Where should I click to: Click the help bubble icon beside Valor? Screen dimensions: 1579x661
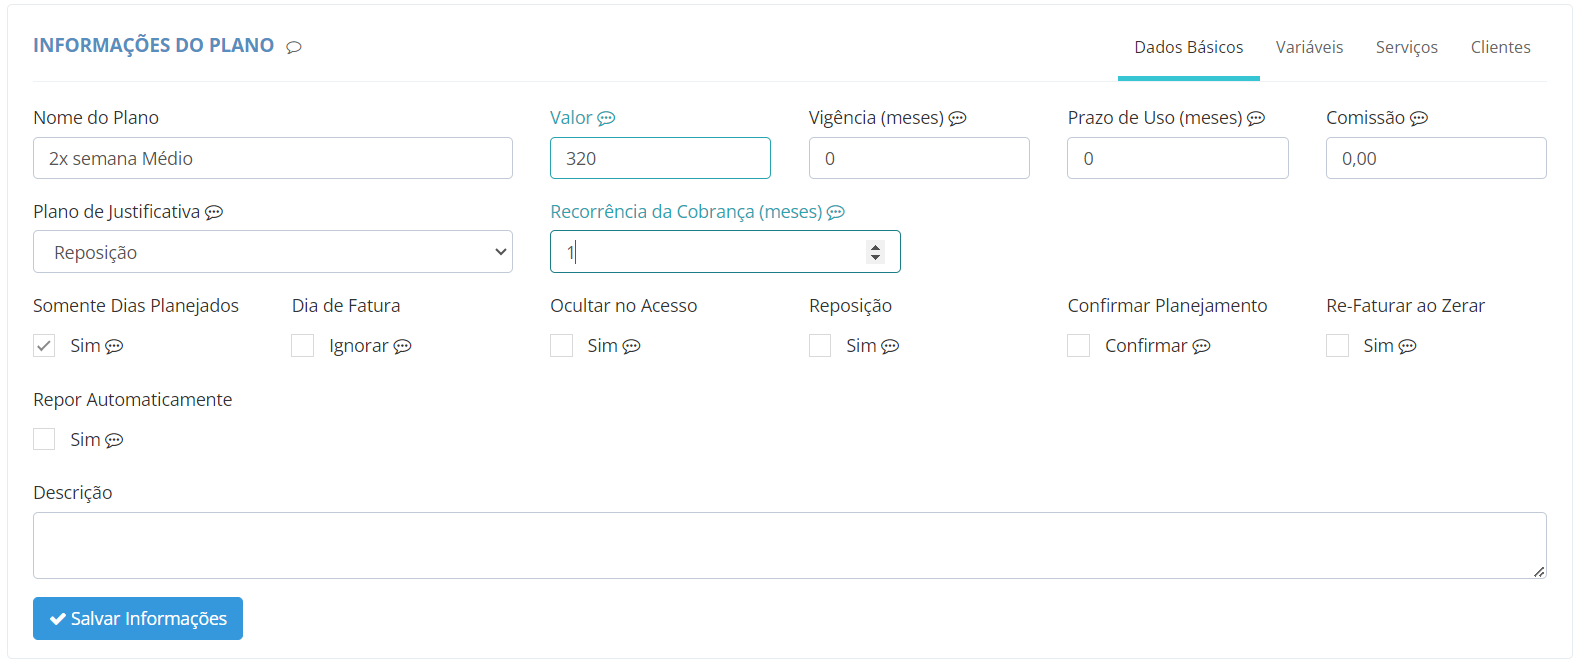pyautogui.click(x=606, y=118)
